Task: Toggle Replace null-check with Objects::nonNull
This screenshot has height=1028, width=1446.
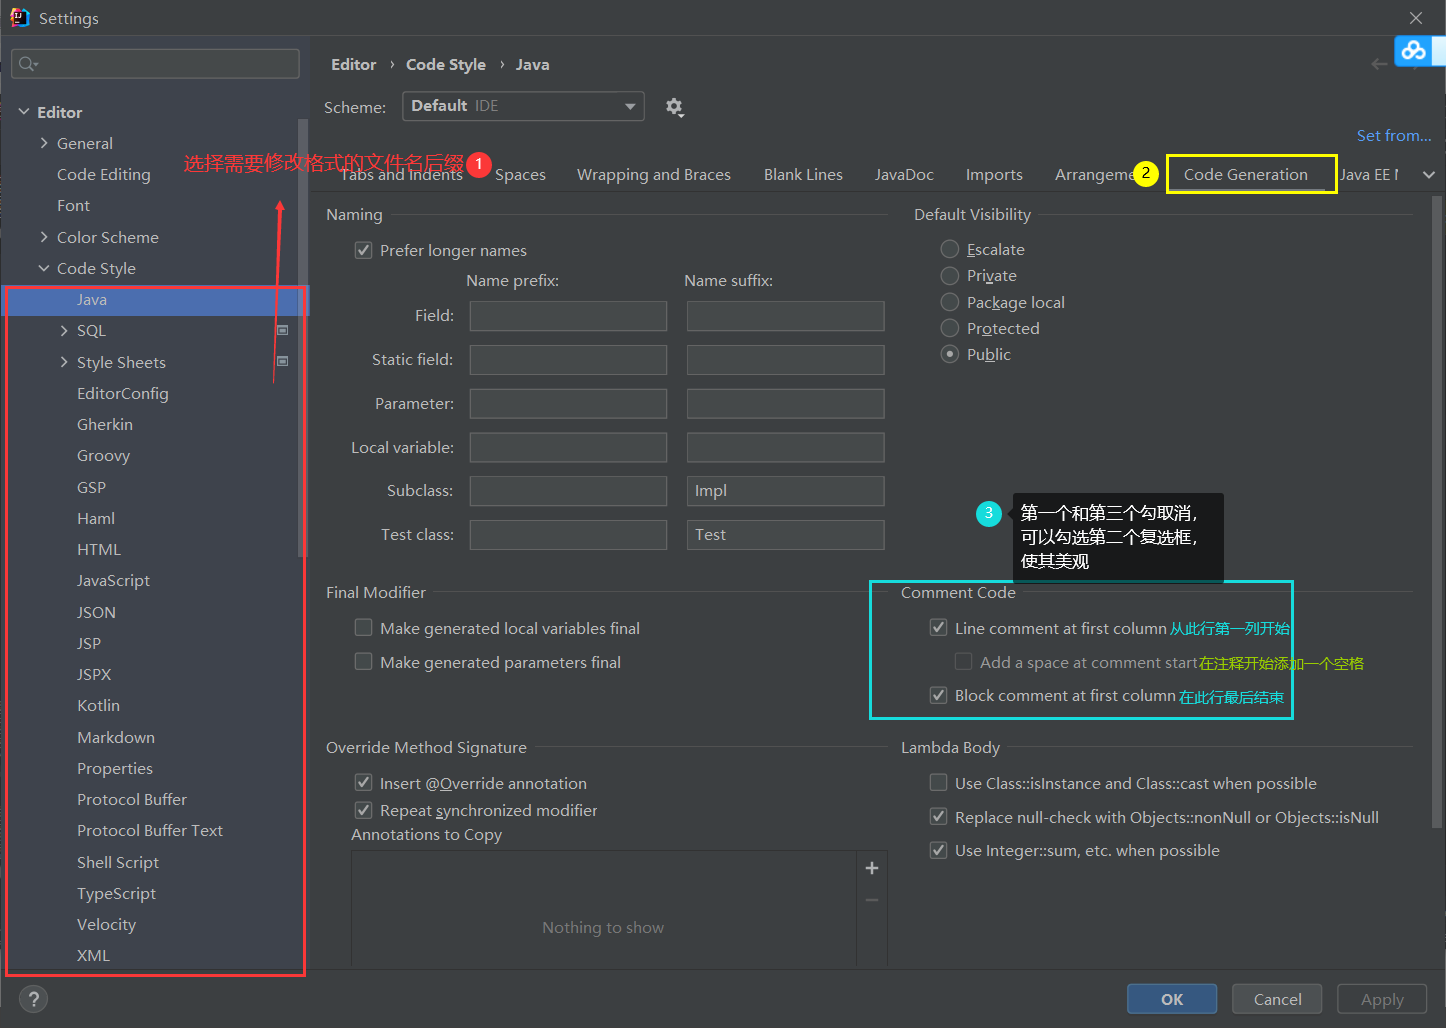Action: pos(938,817)
